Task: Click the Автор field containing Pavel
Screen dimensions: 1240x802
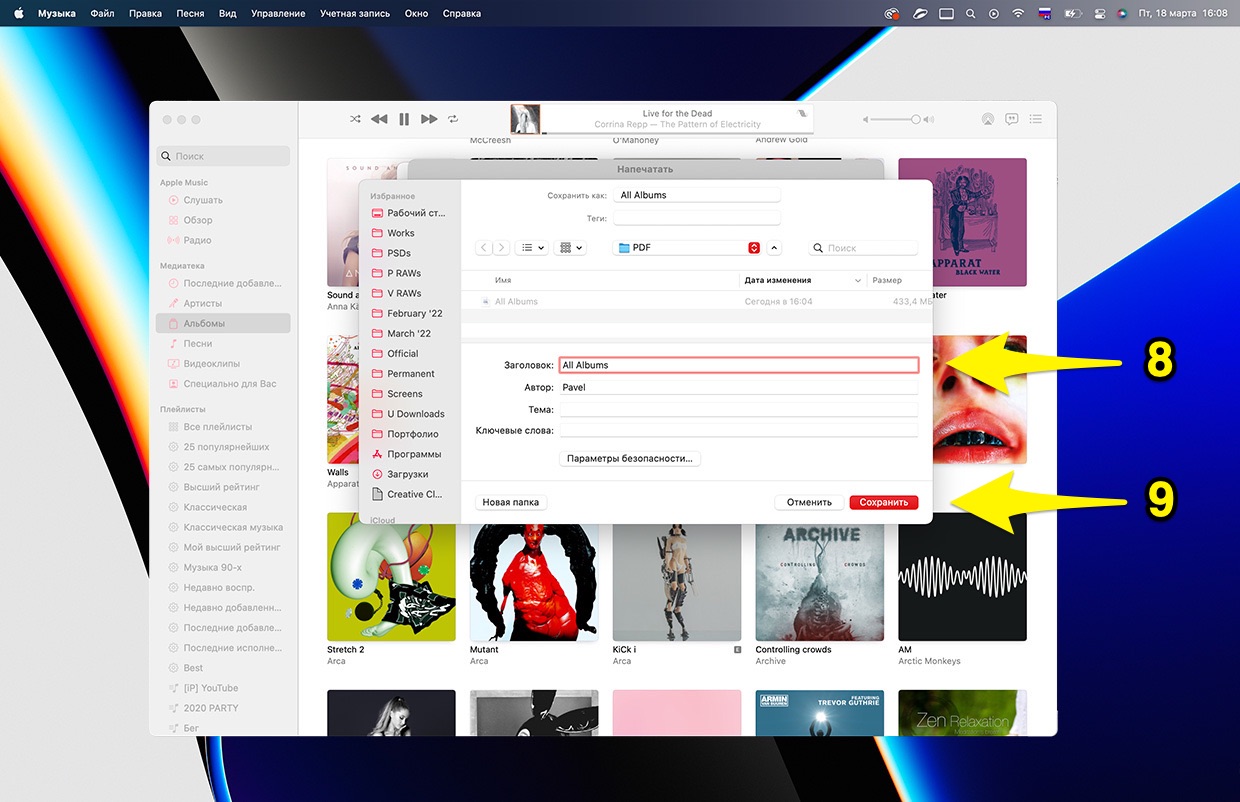Action: point(738,387)
